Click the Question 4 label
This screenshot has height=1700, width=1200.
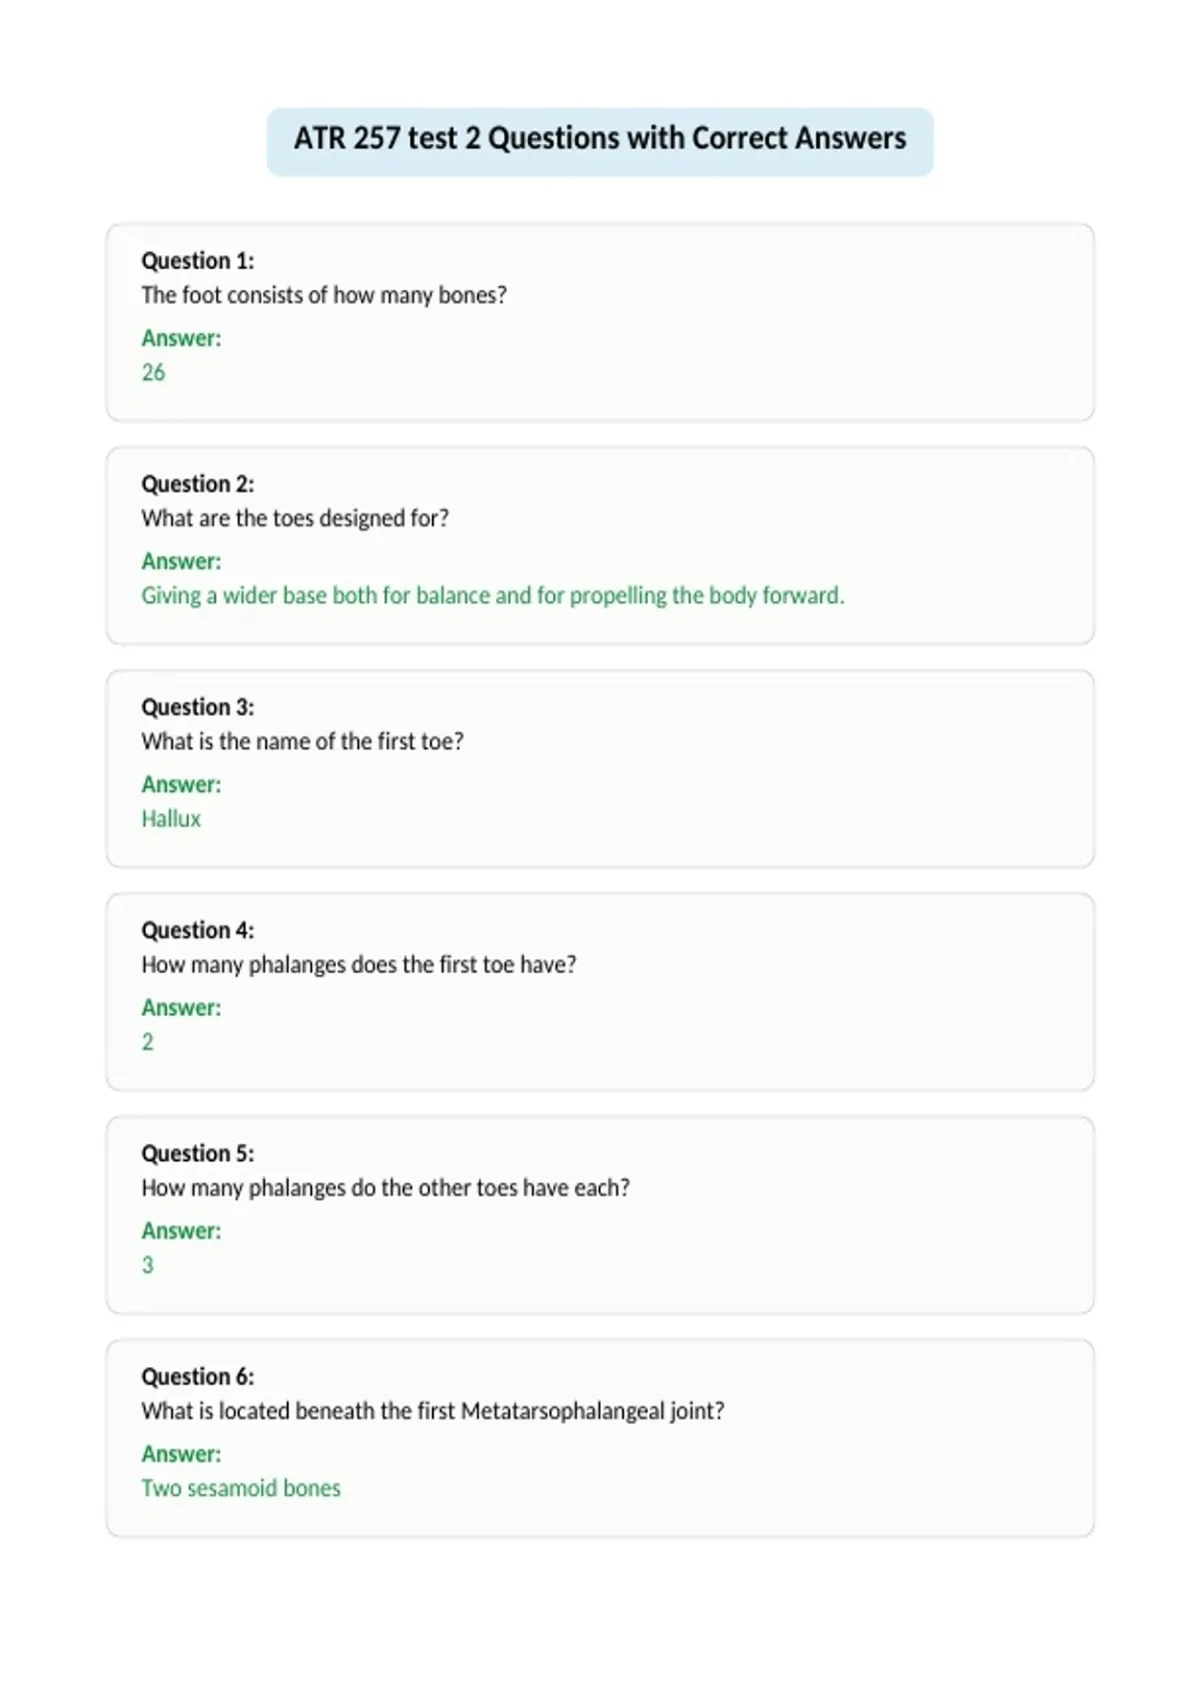click(x=198, y=930)
